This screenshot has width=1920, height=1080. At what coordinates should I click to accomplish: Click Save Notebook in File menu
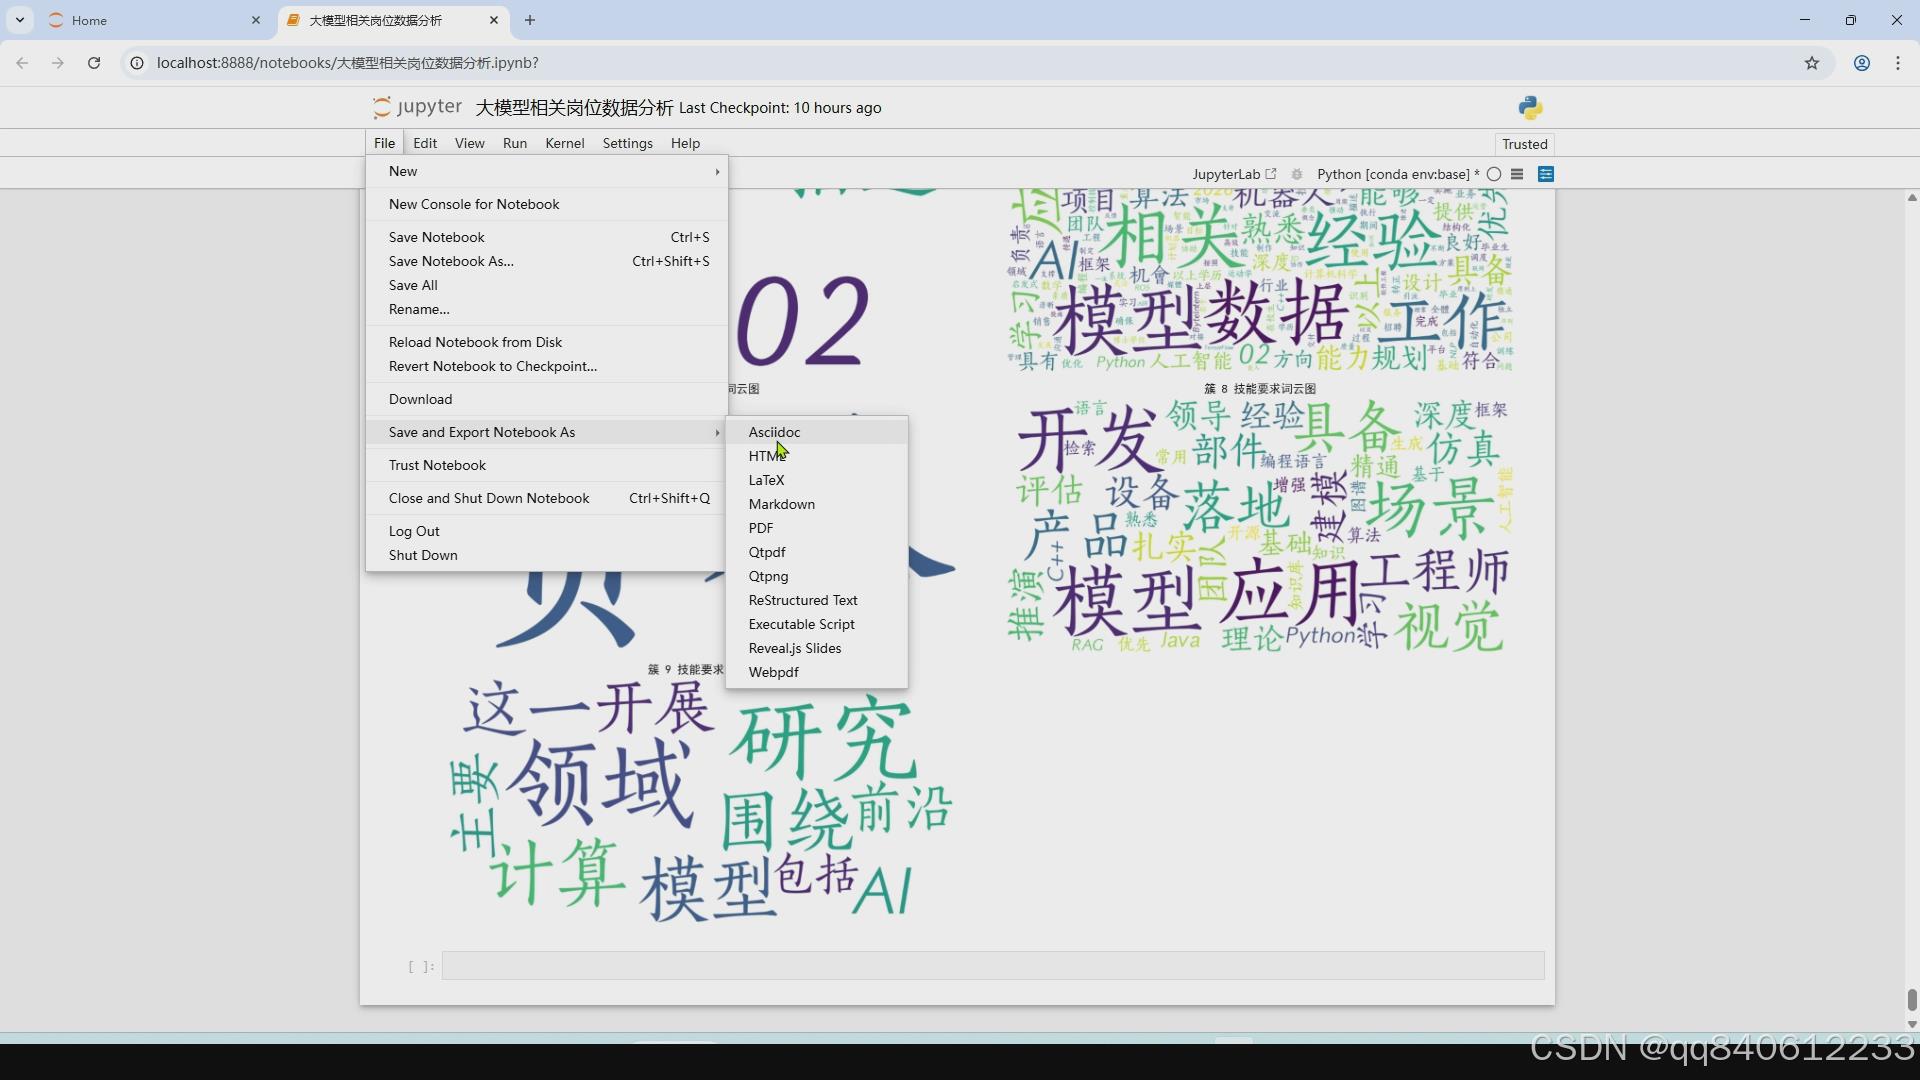tap(437, 237)
